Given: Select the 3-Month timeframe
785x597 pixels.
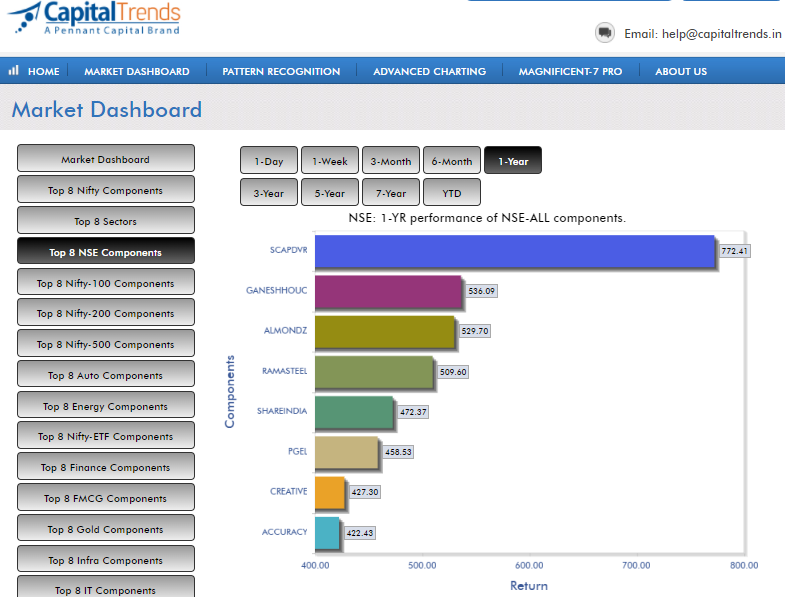Looking at the screenshot, I should pyautogui.click(x=391, y=161).
